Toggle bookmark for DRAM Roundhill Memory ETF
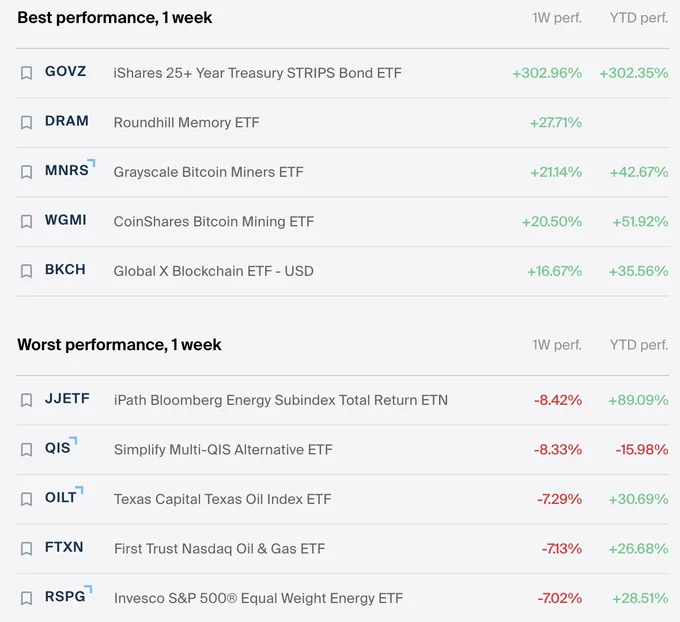This screenshot has width=680, height=622. coord(26,122)
